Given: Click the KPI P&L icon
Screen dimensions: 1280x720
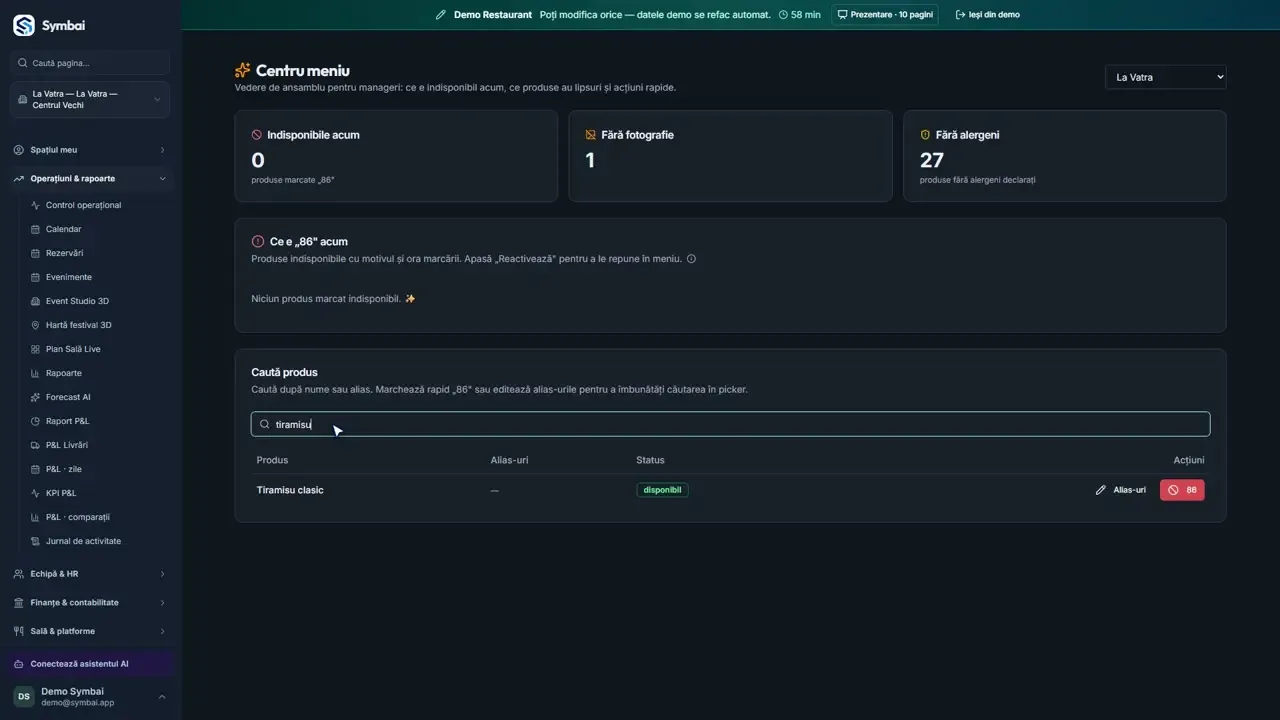Looking at the screenshot, I should pos(36,493).
